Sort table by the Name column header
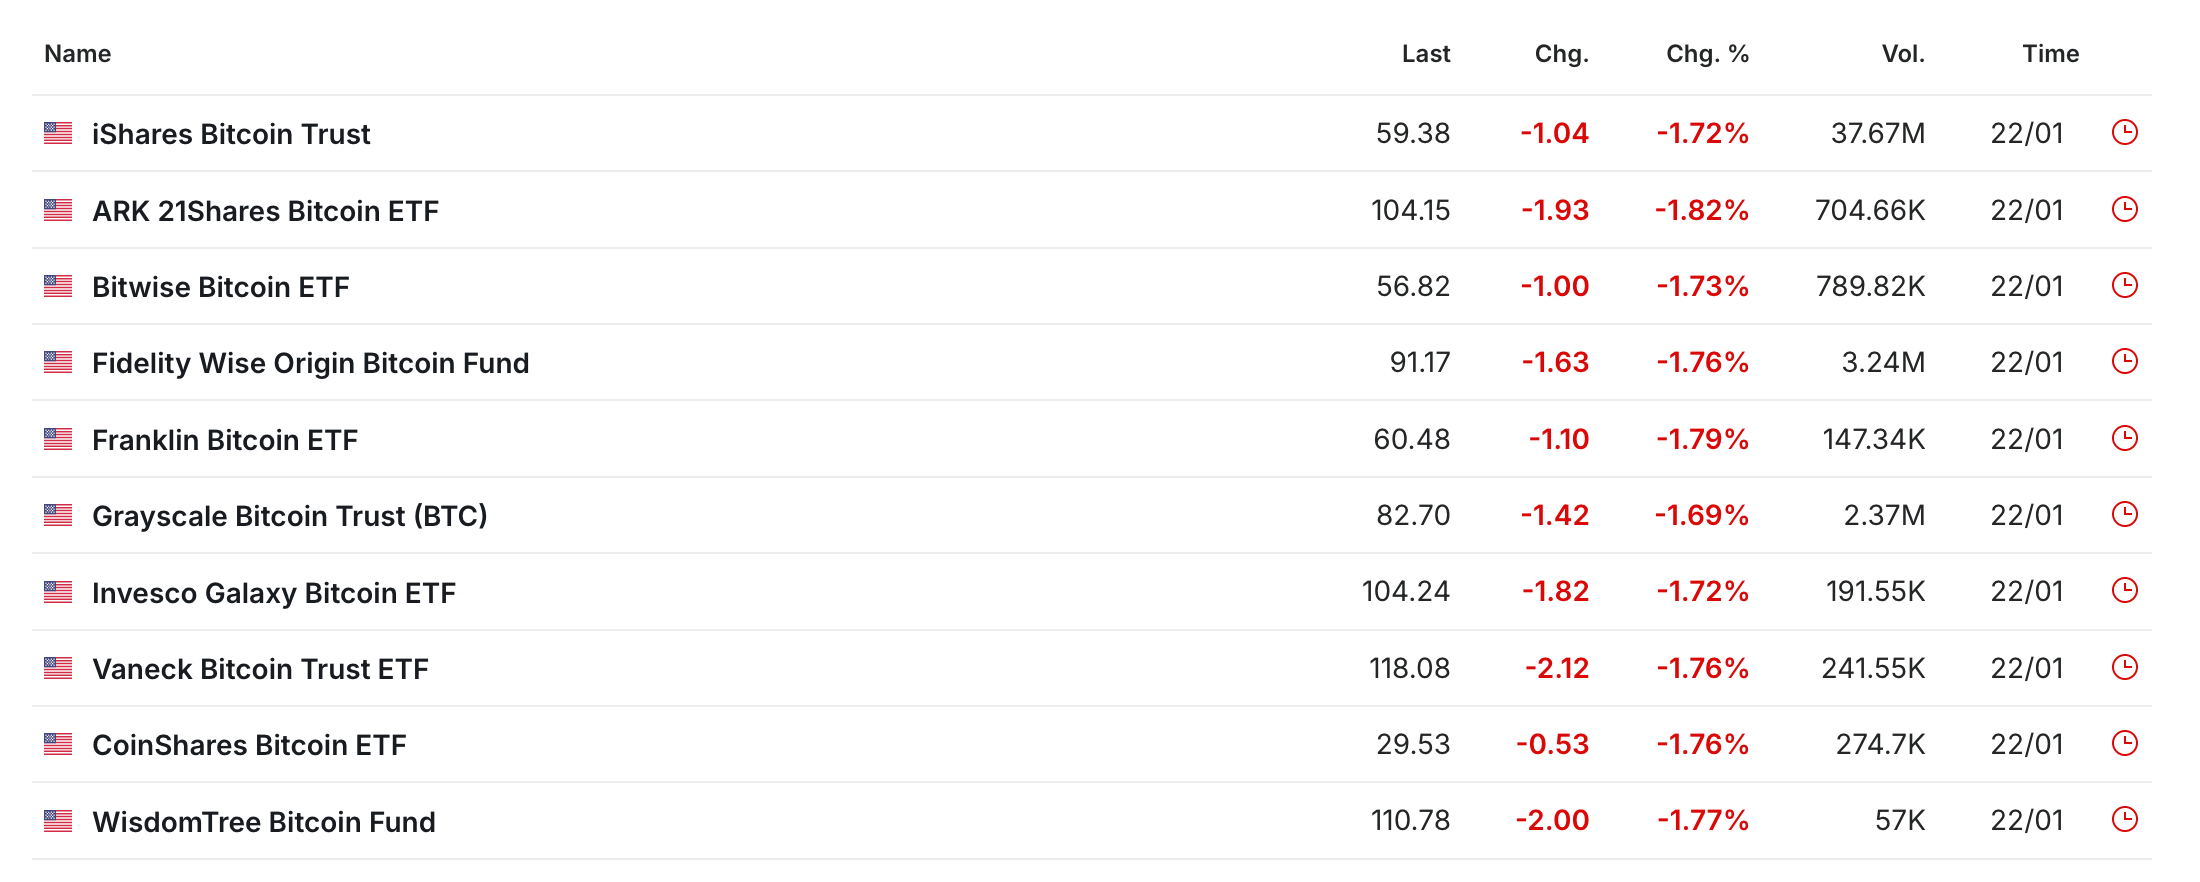This screenshot has width=2200, height=882. click(78, 54)
